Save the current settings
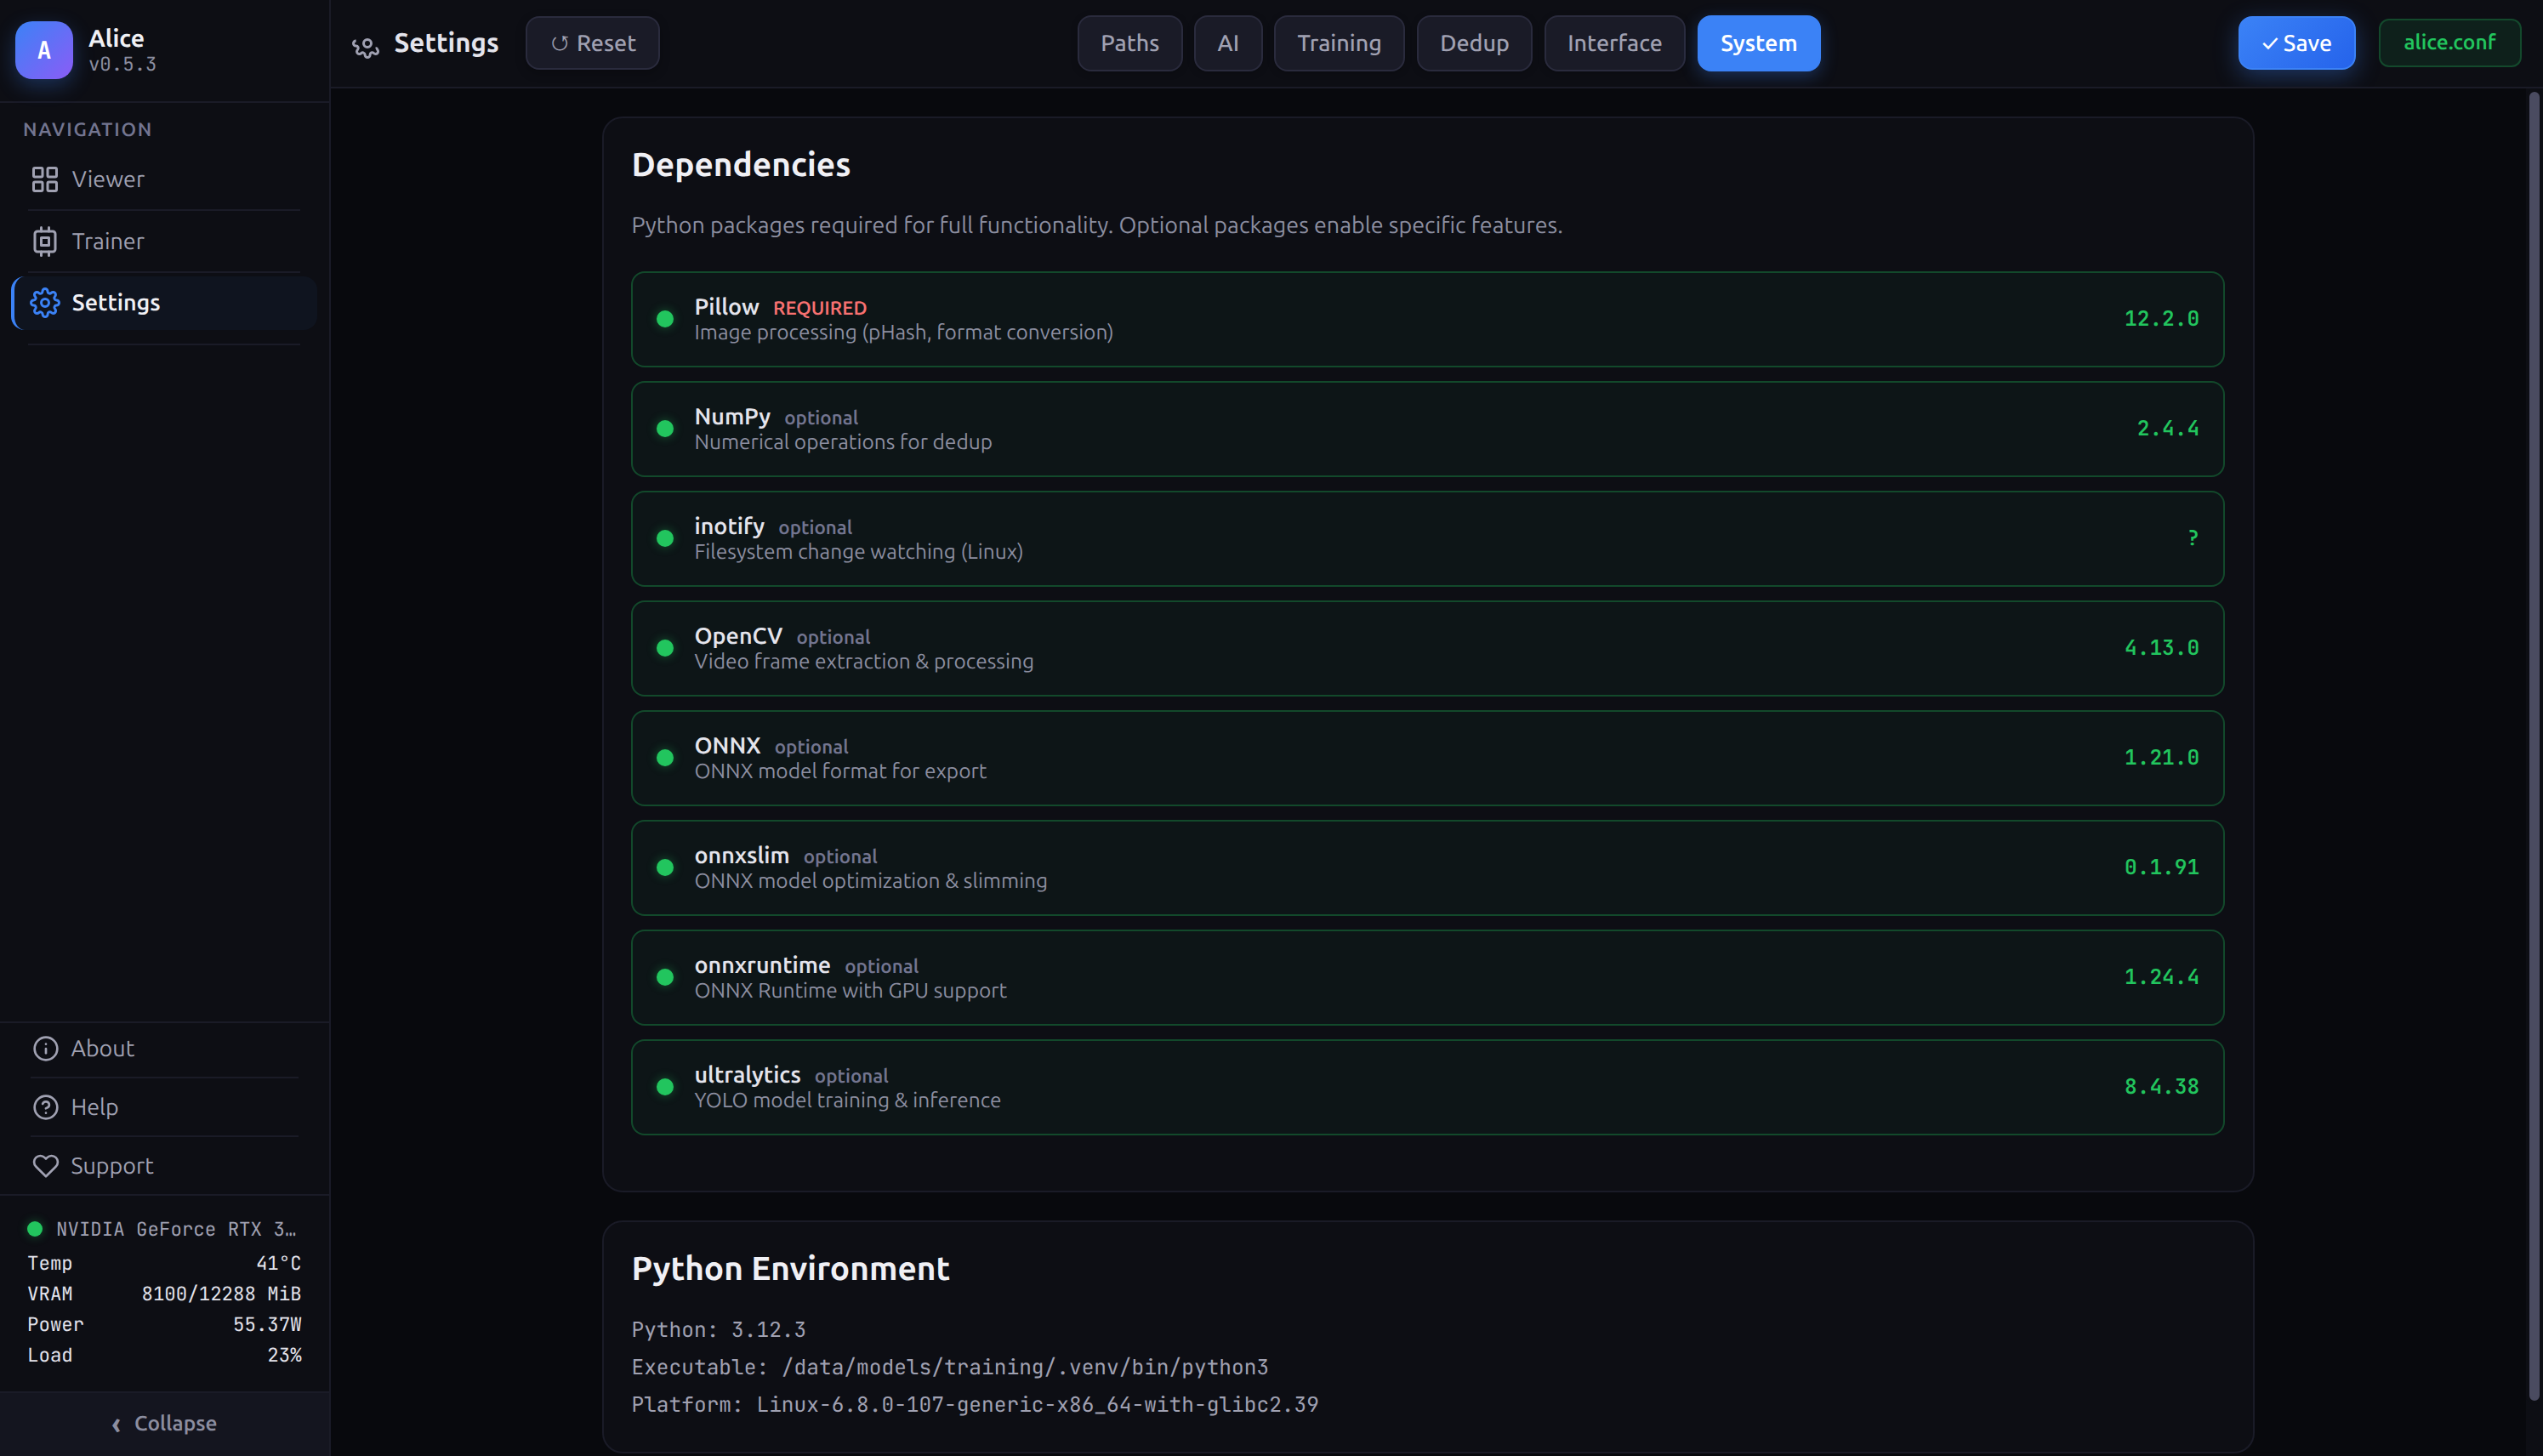This screenshot has height=1456, width=2543. coord(2297,43)
